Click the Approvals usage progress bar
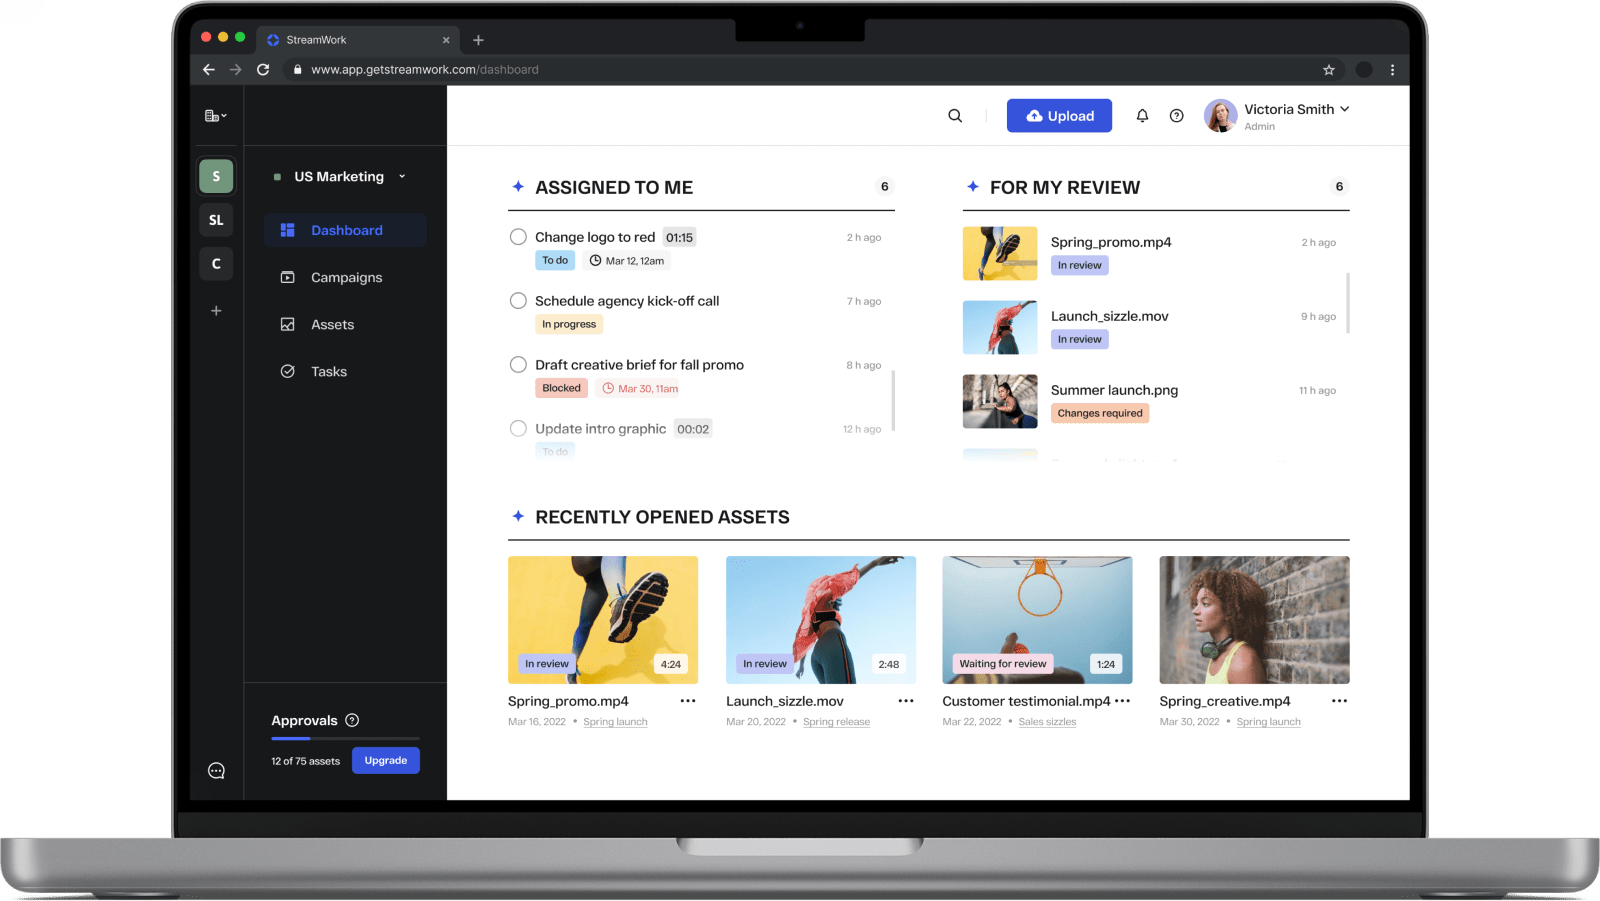Screen dimensions: 1600x901 pyautogui.click(x=343, y=740)
